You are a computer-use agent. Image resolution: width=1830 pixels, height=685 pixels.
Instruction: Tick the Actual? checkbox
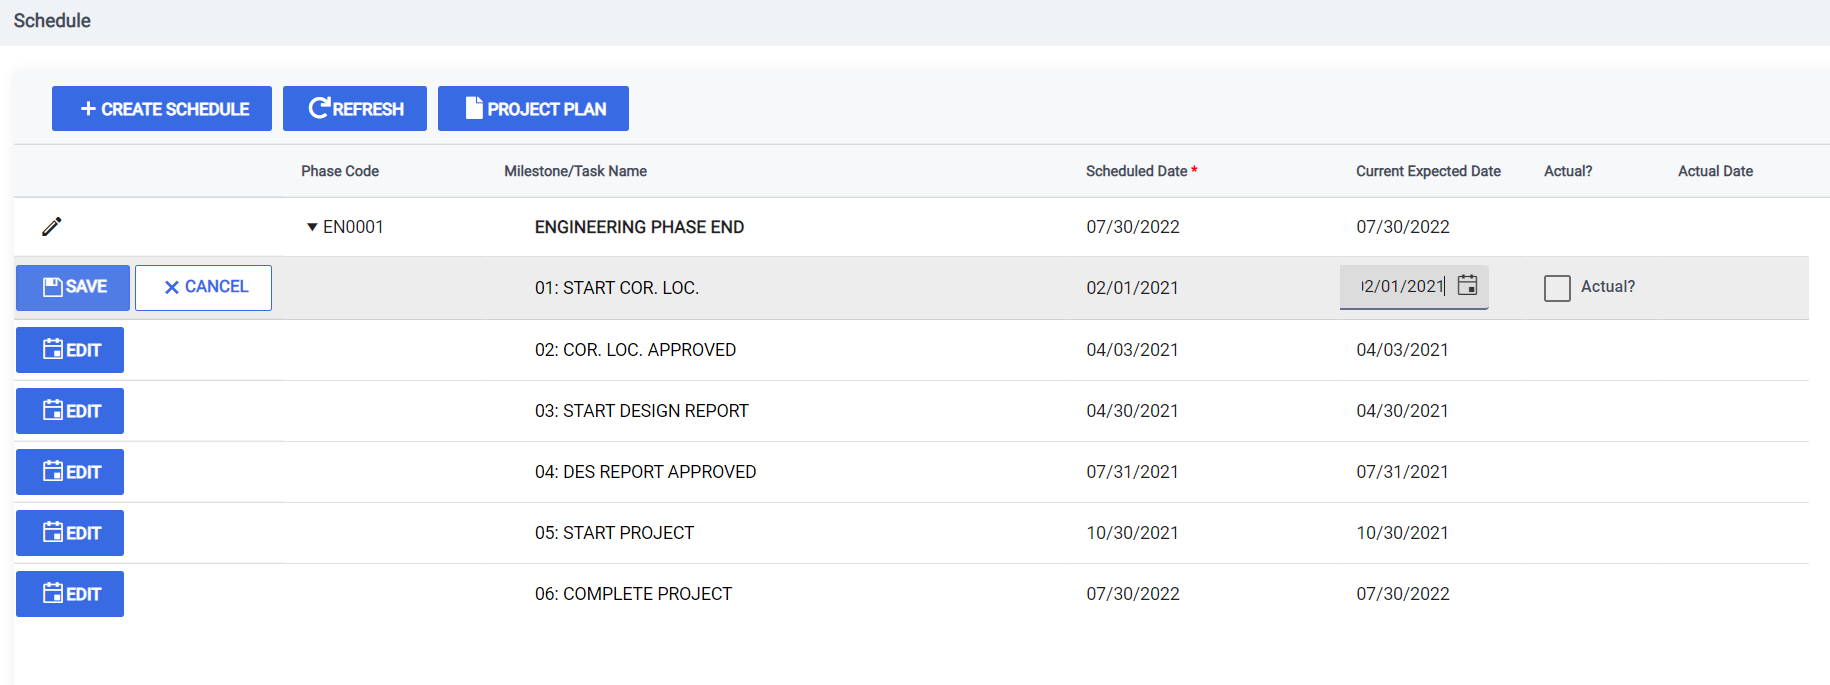click(x=1557, y=288)
